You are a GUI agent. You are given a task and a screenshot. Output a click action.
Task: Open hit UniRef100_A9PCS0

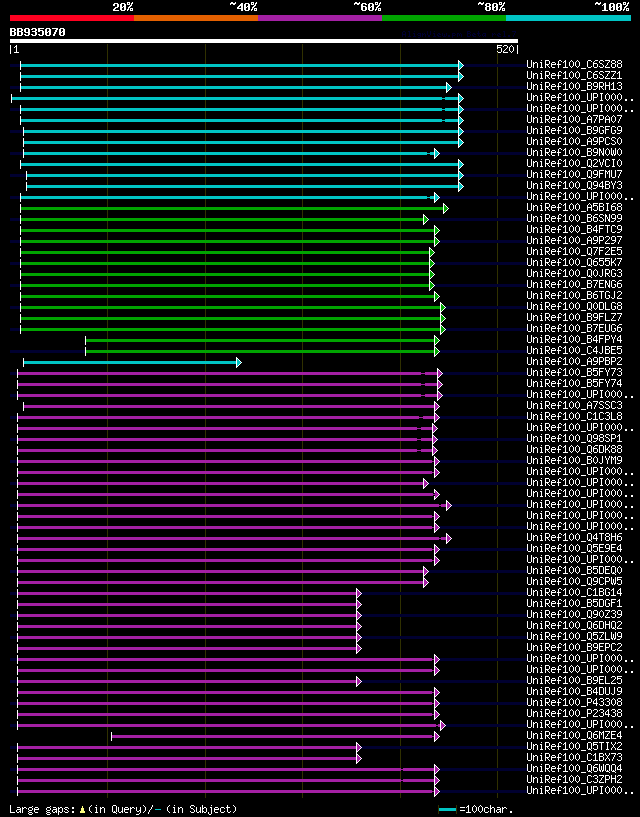[x=574, y=141]
